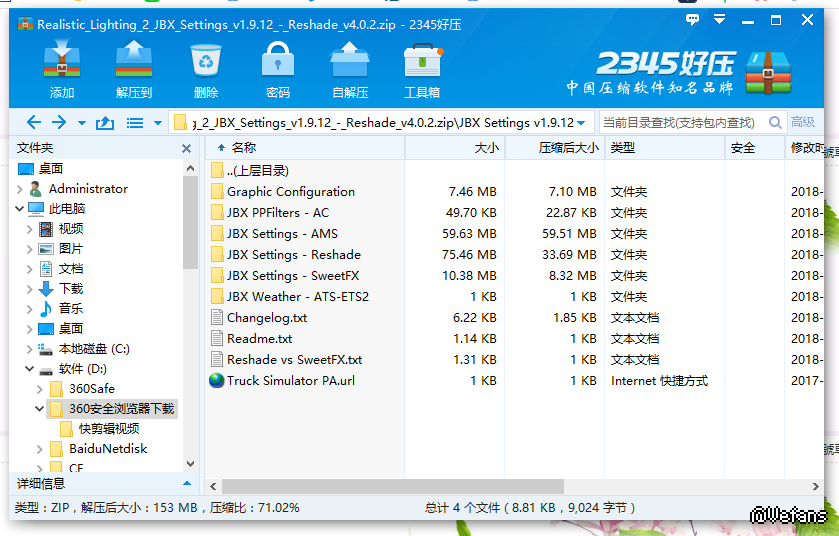Select the JBX Settings - Reshade folder

[293, 255]
